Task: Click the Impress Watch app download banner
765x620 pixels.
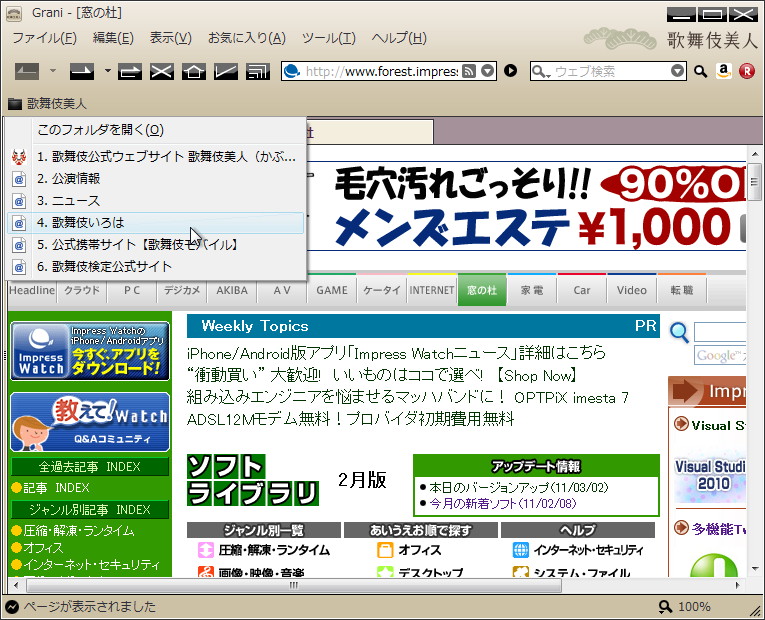Action: [90, 351]
